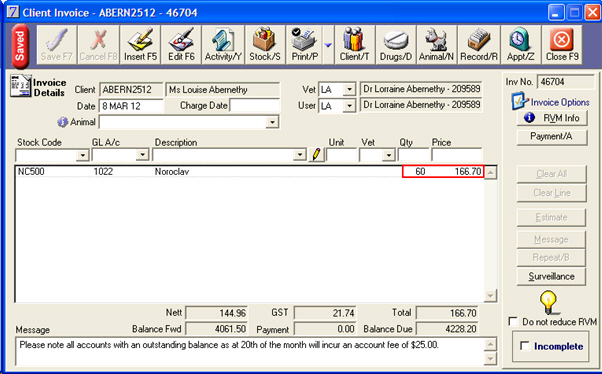This screenshot has width=602, height=374.
Task: Click the Price entry field
Action: pos(456,155)
